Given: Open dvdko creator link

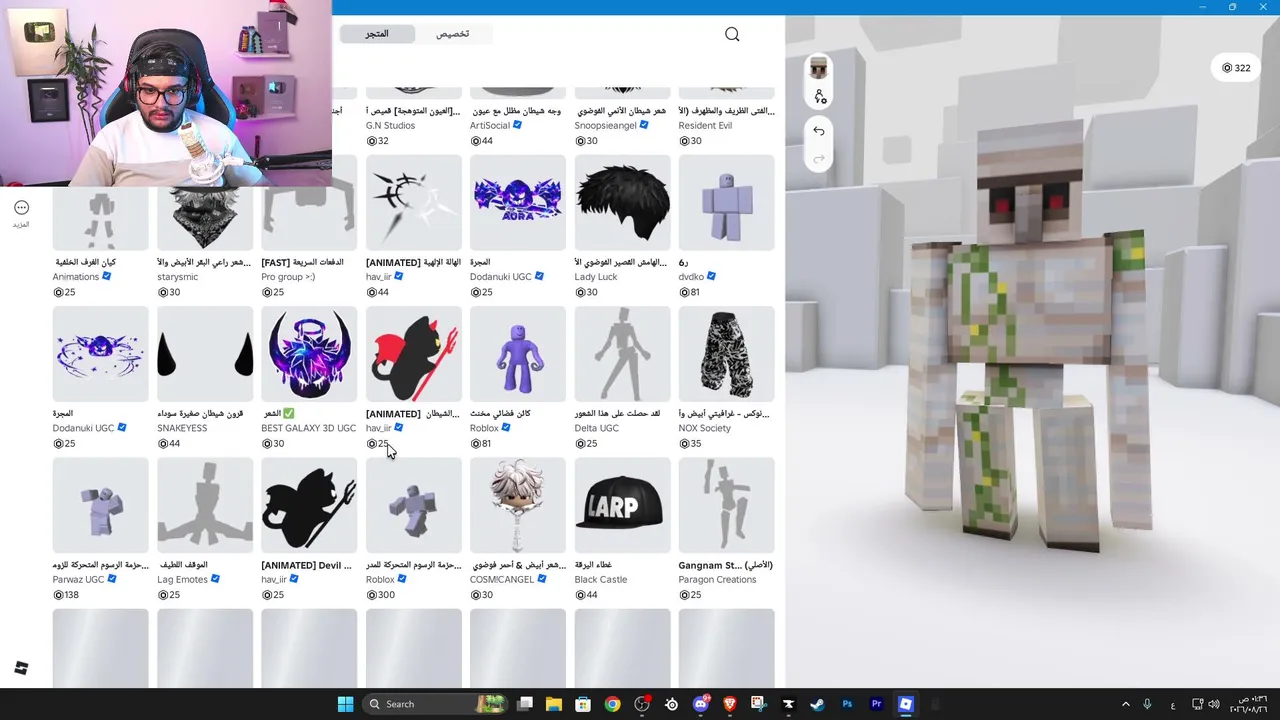Looking at the screenshot, I should [x=691, y=277].
